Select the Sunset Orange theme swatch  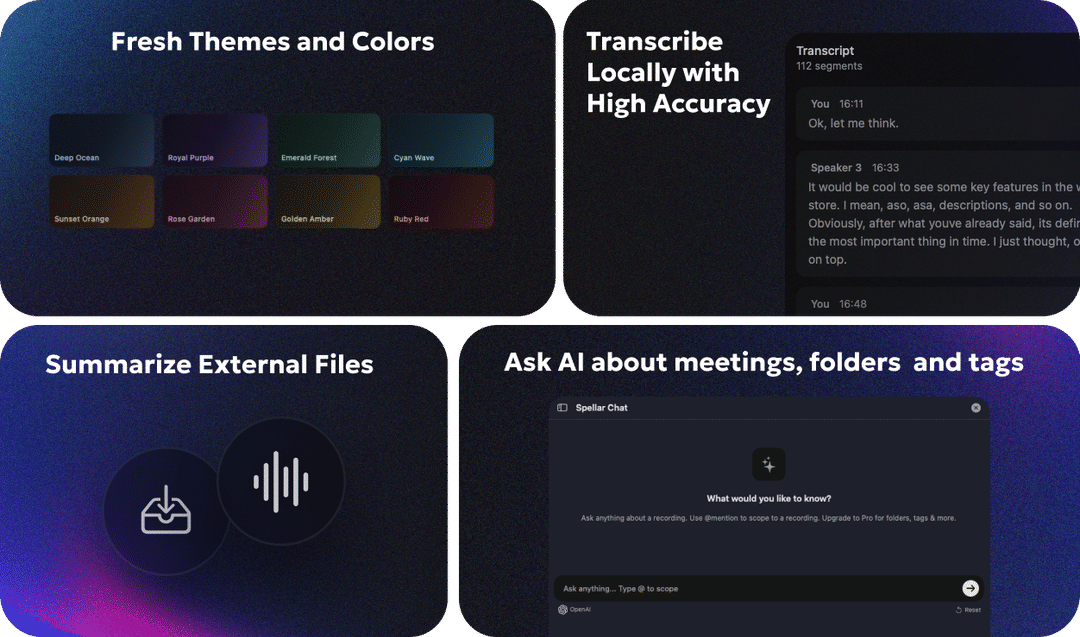tap(101, 202)
